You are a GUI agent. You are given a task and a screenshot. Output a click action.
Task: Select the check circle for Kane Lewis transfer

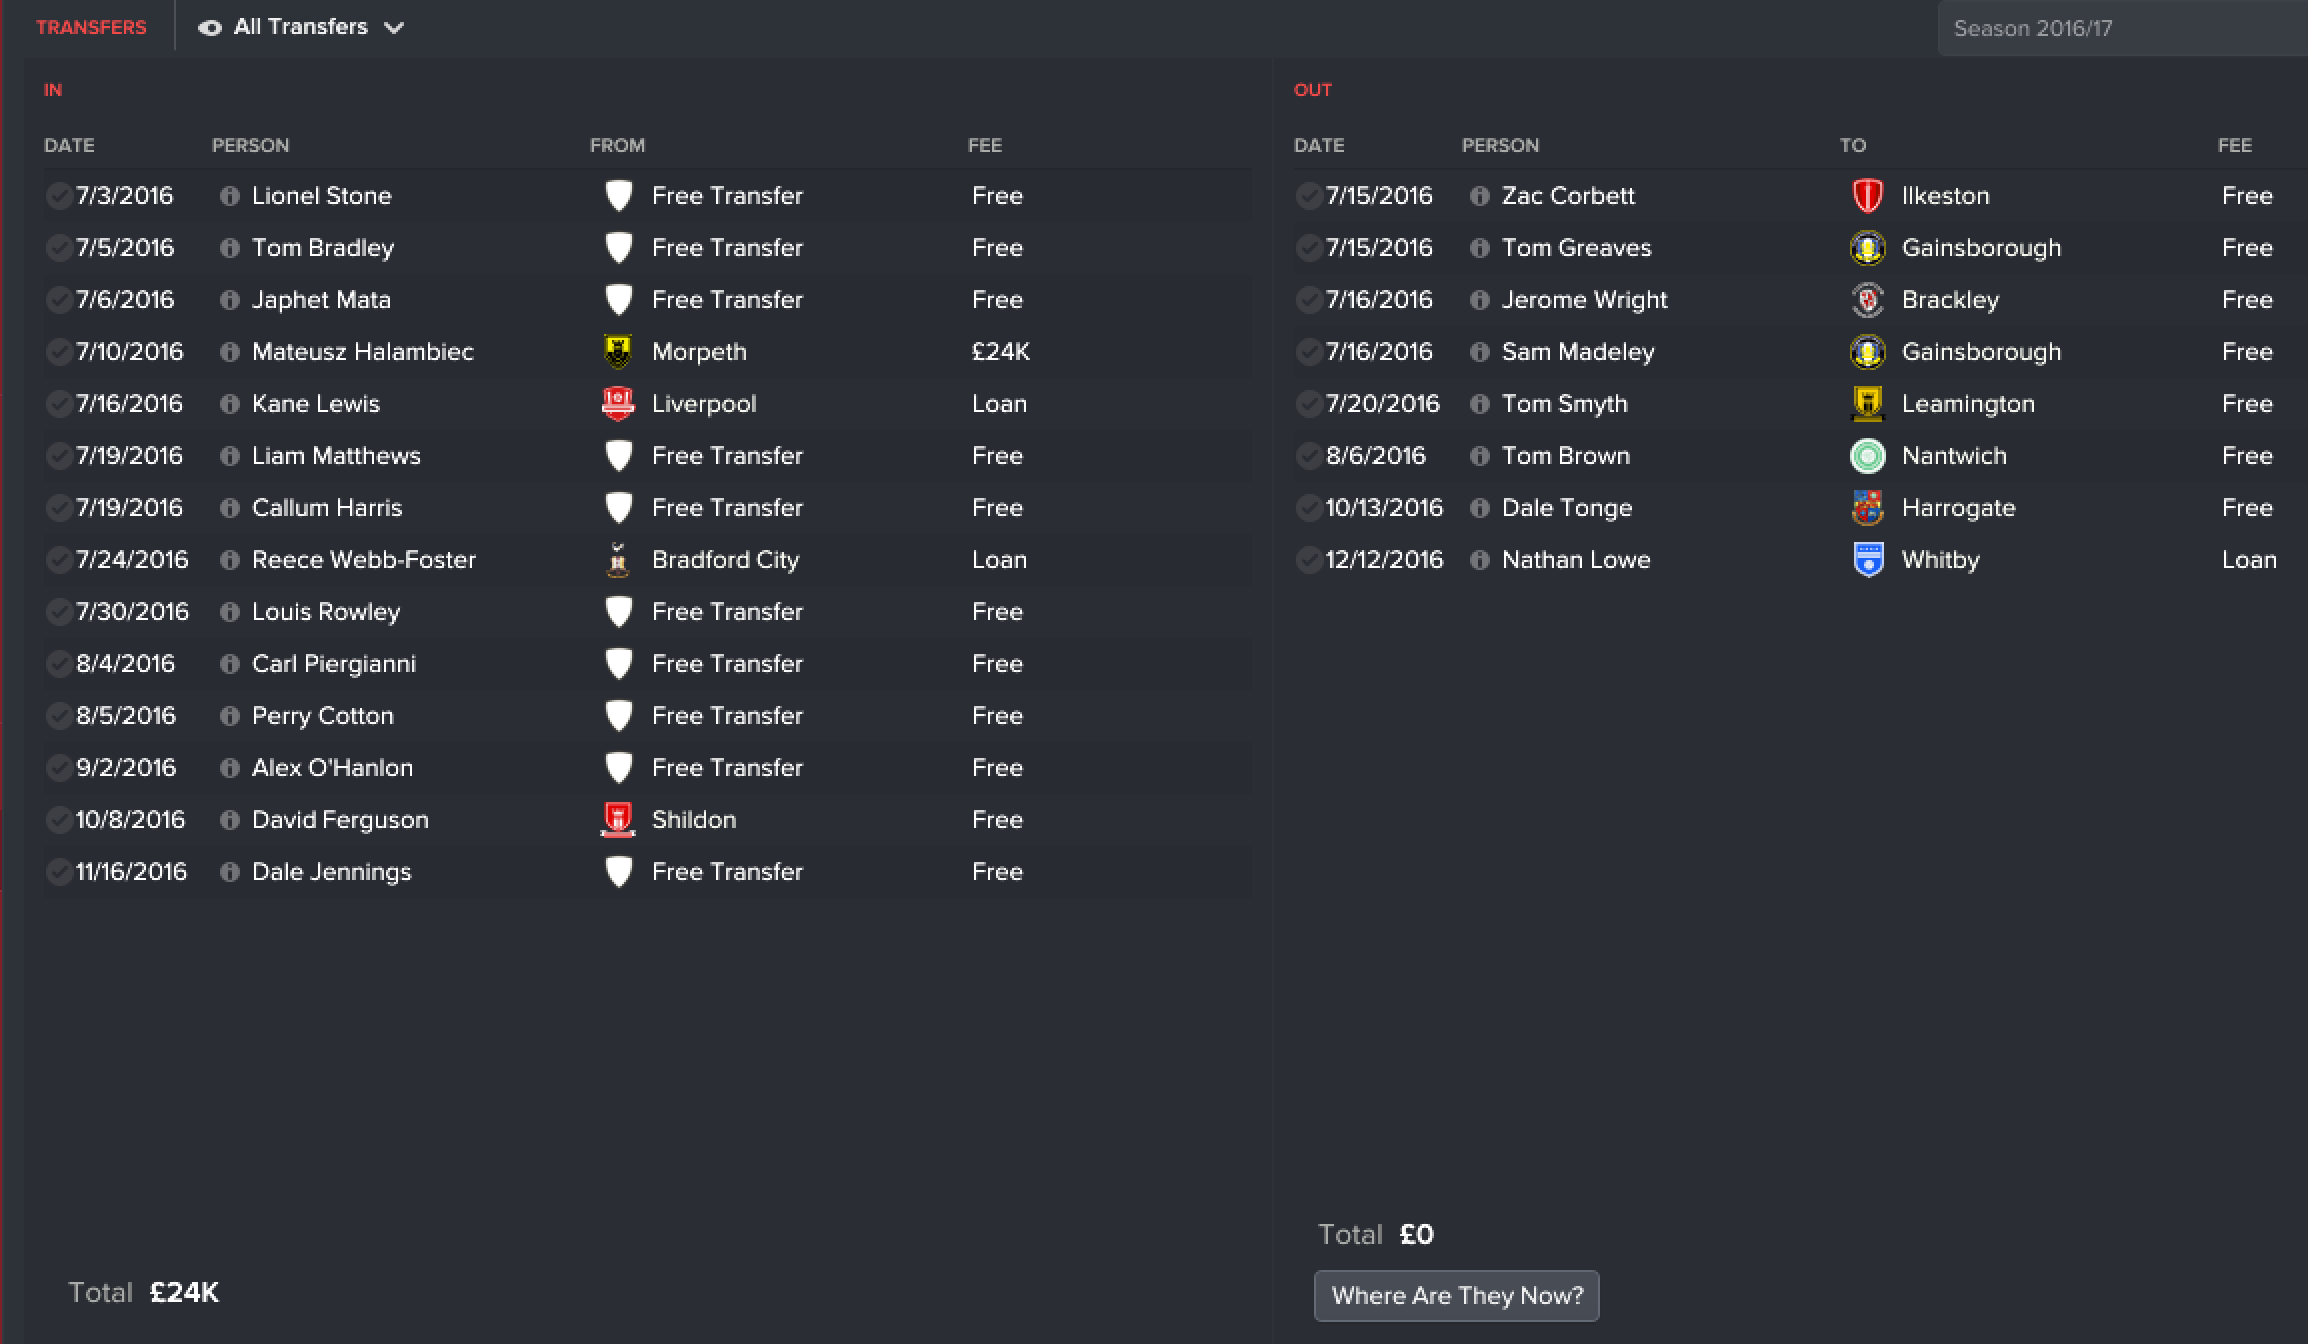[x=59, y=404]
